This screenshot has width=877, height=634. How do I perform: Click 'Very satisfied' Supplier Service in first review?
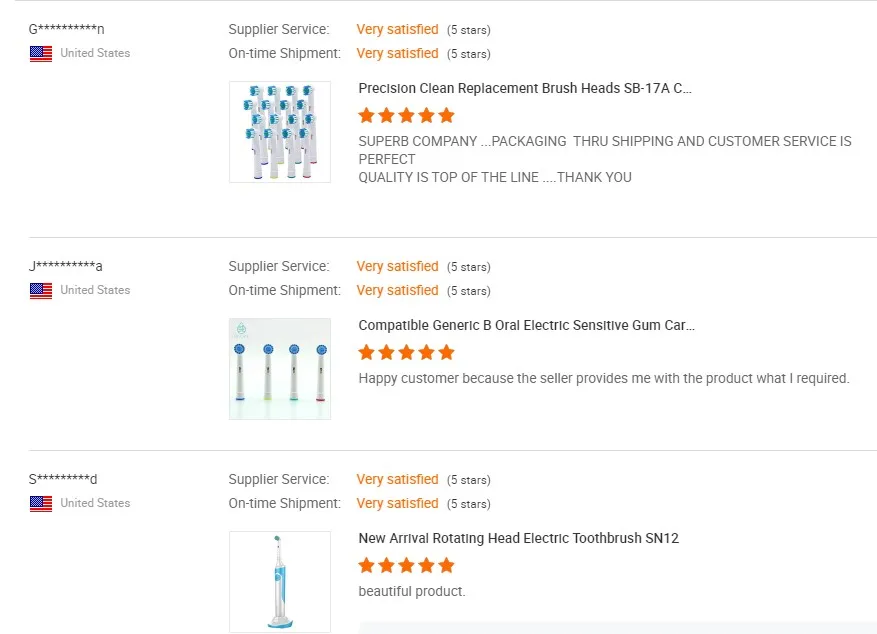[397, 29]
